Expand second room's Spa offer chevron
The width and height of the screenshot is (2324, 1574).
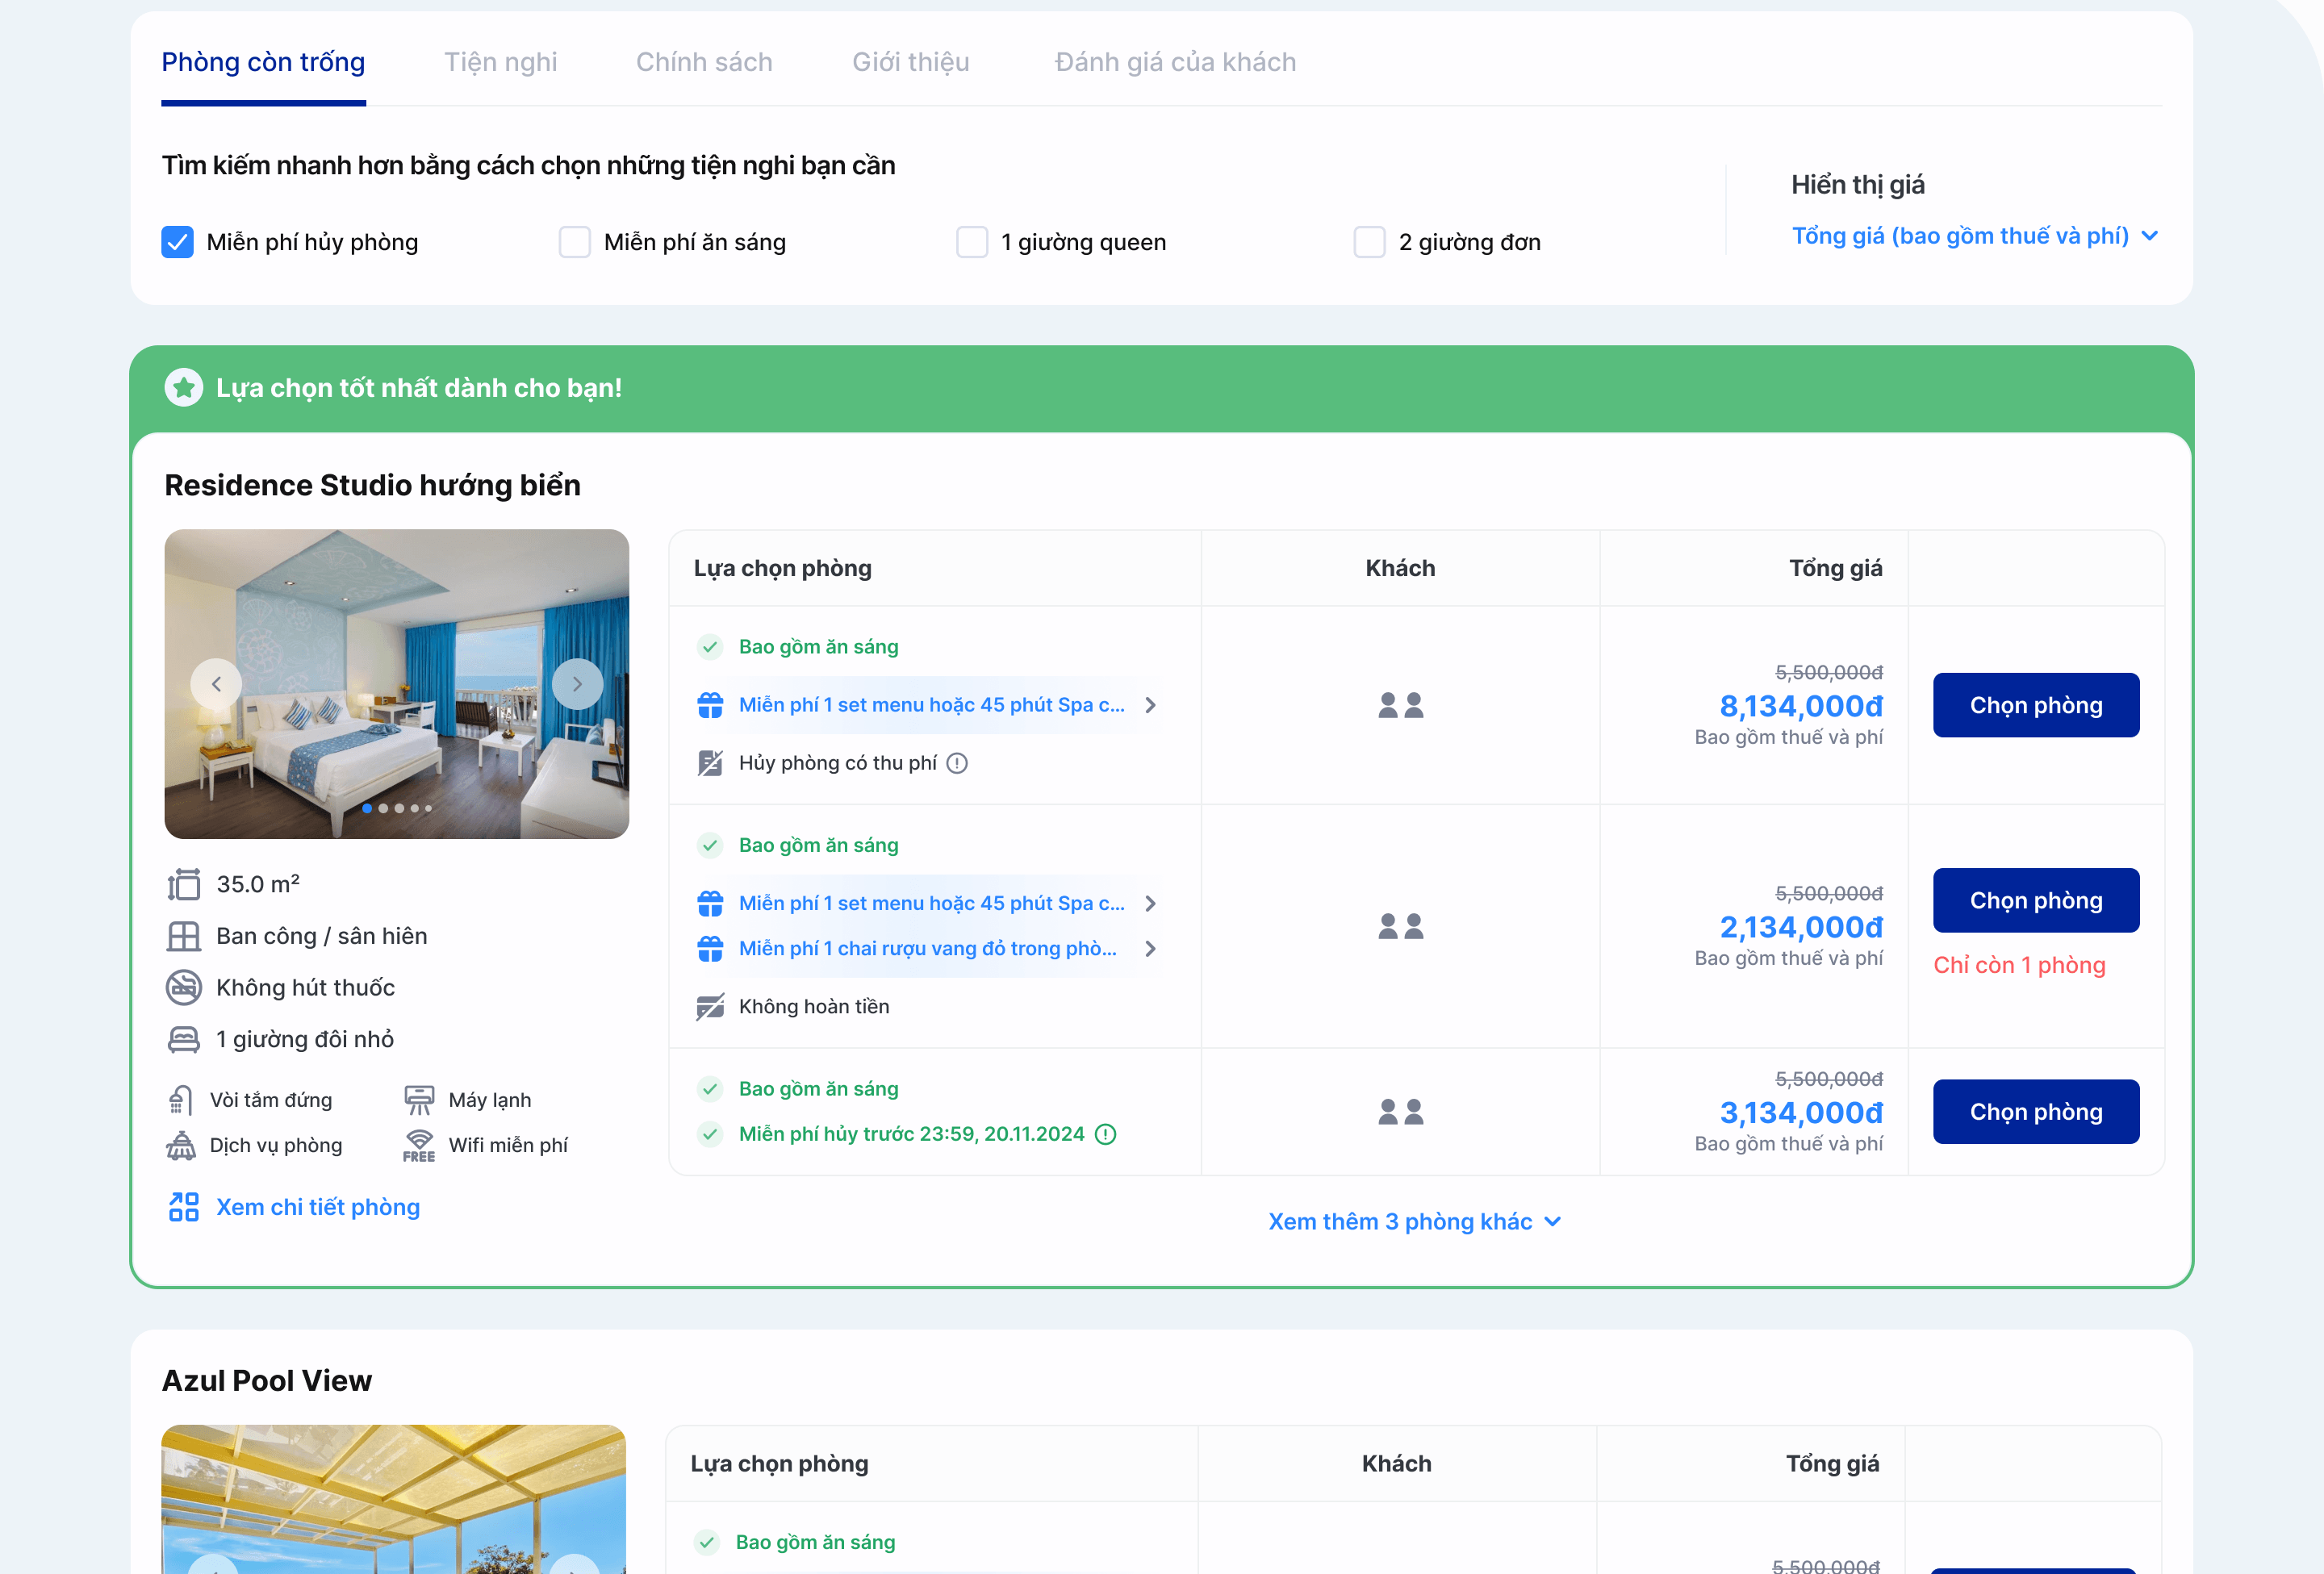1150,903
